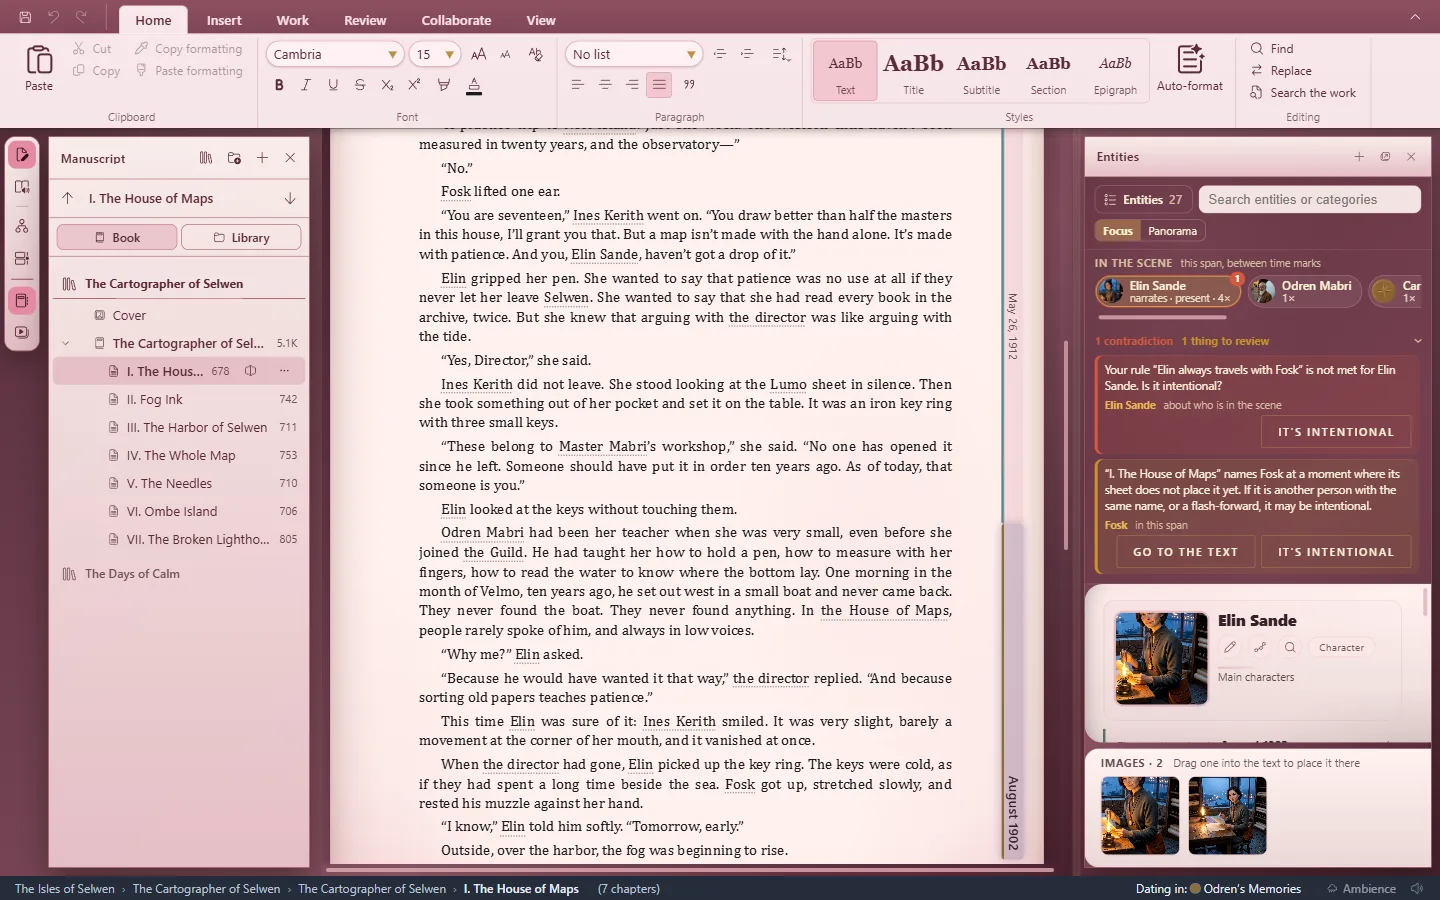The height and width of the screenshot is (900, 1440).
Task: Click GO TO THE TEXT button
Action: (x=1185, y=552)
